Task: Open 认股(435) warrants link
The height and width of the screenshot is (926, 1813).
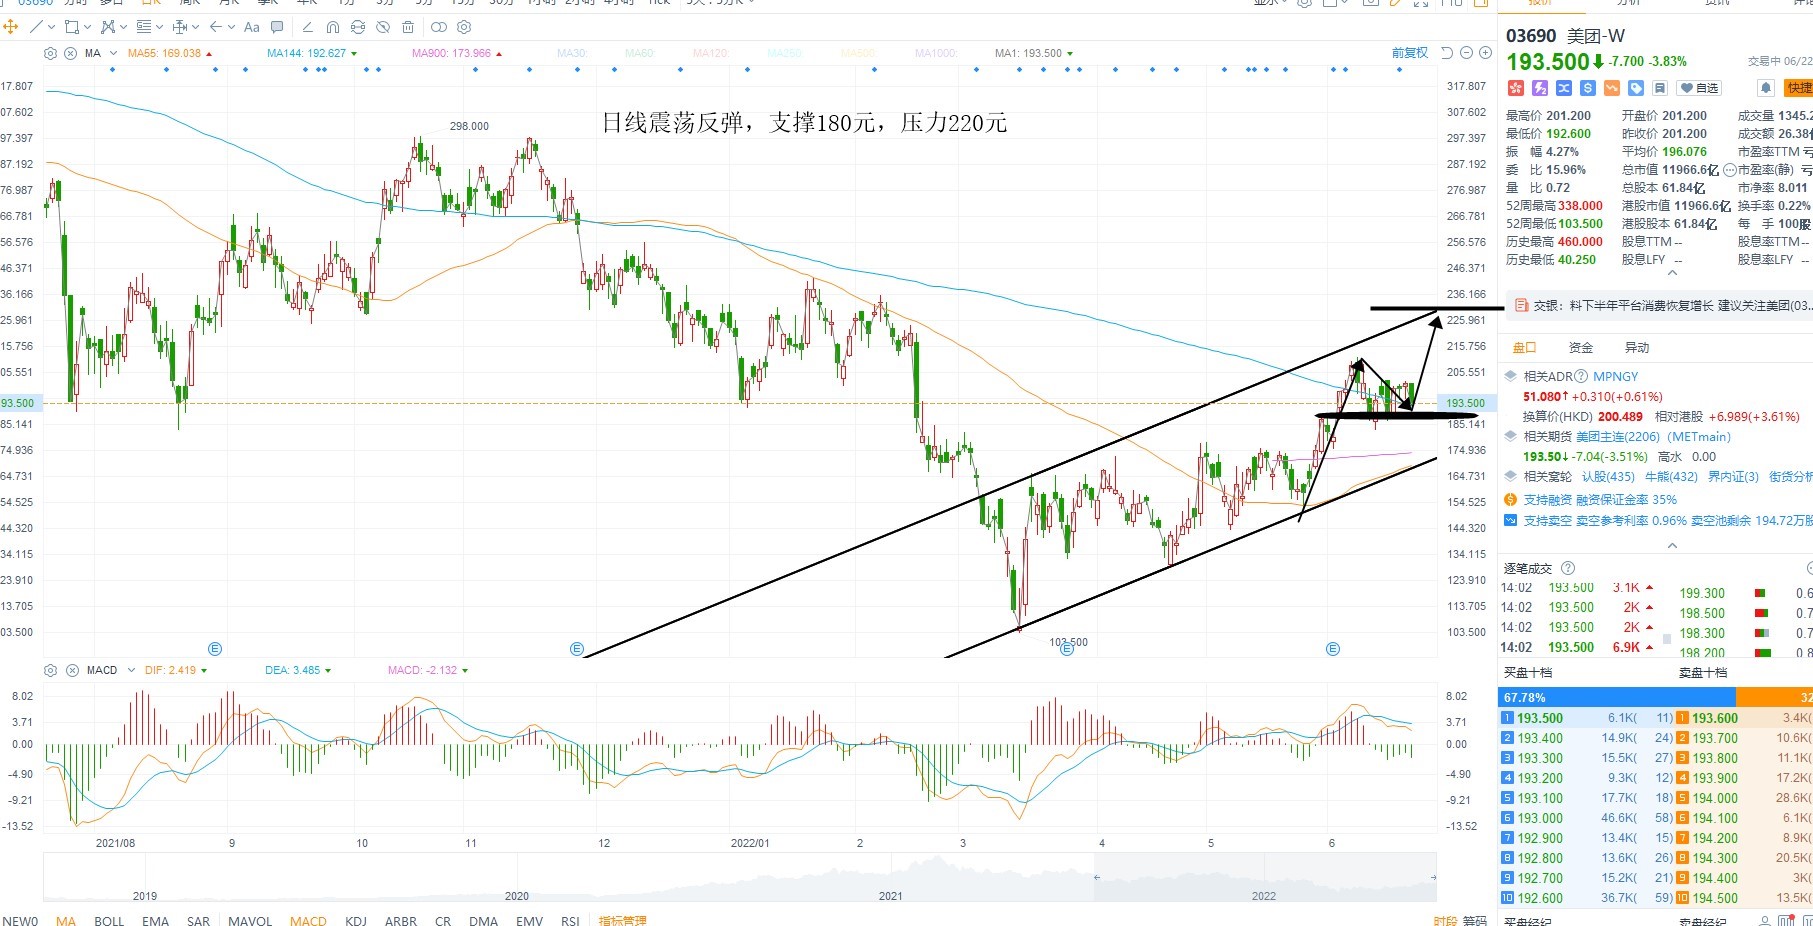Action: click(x=1608, y=476)
